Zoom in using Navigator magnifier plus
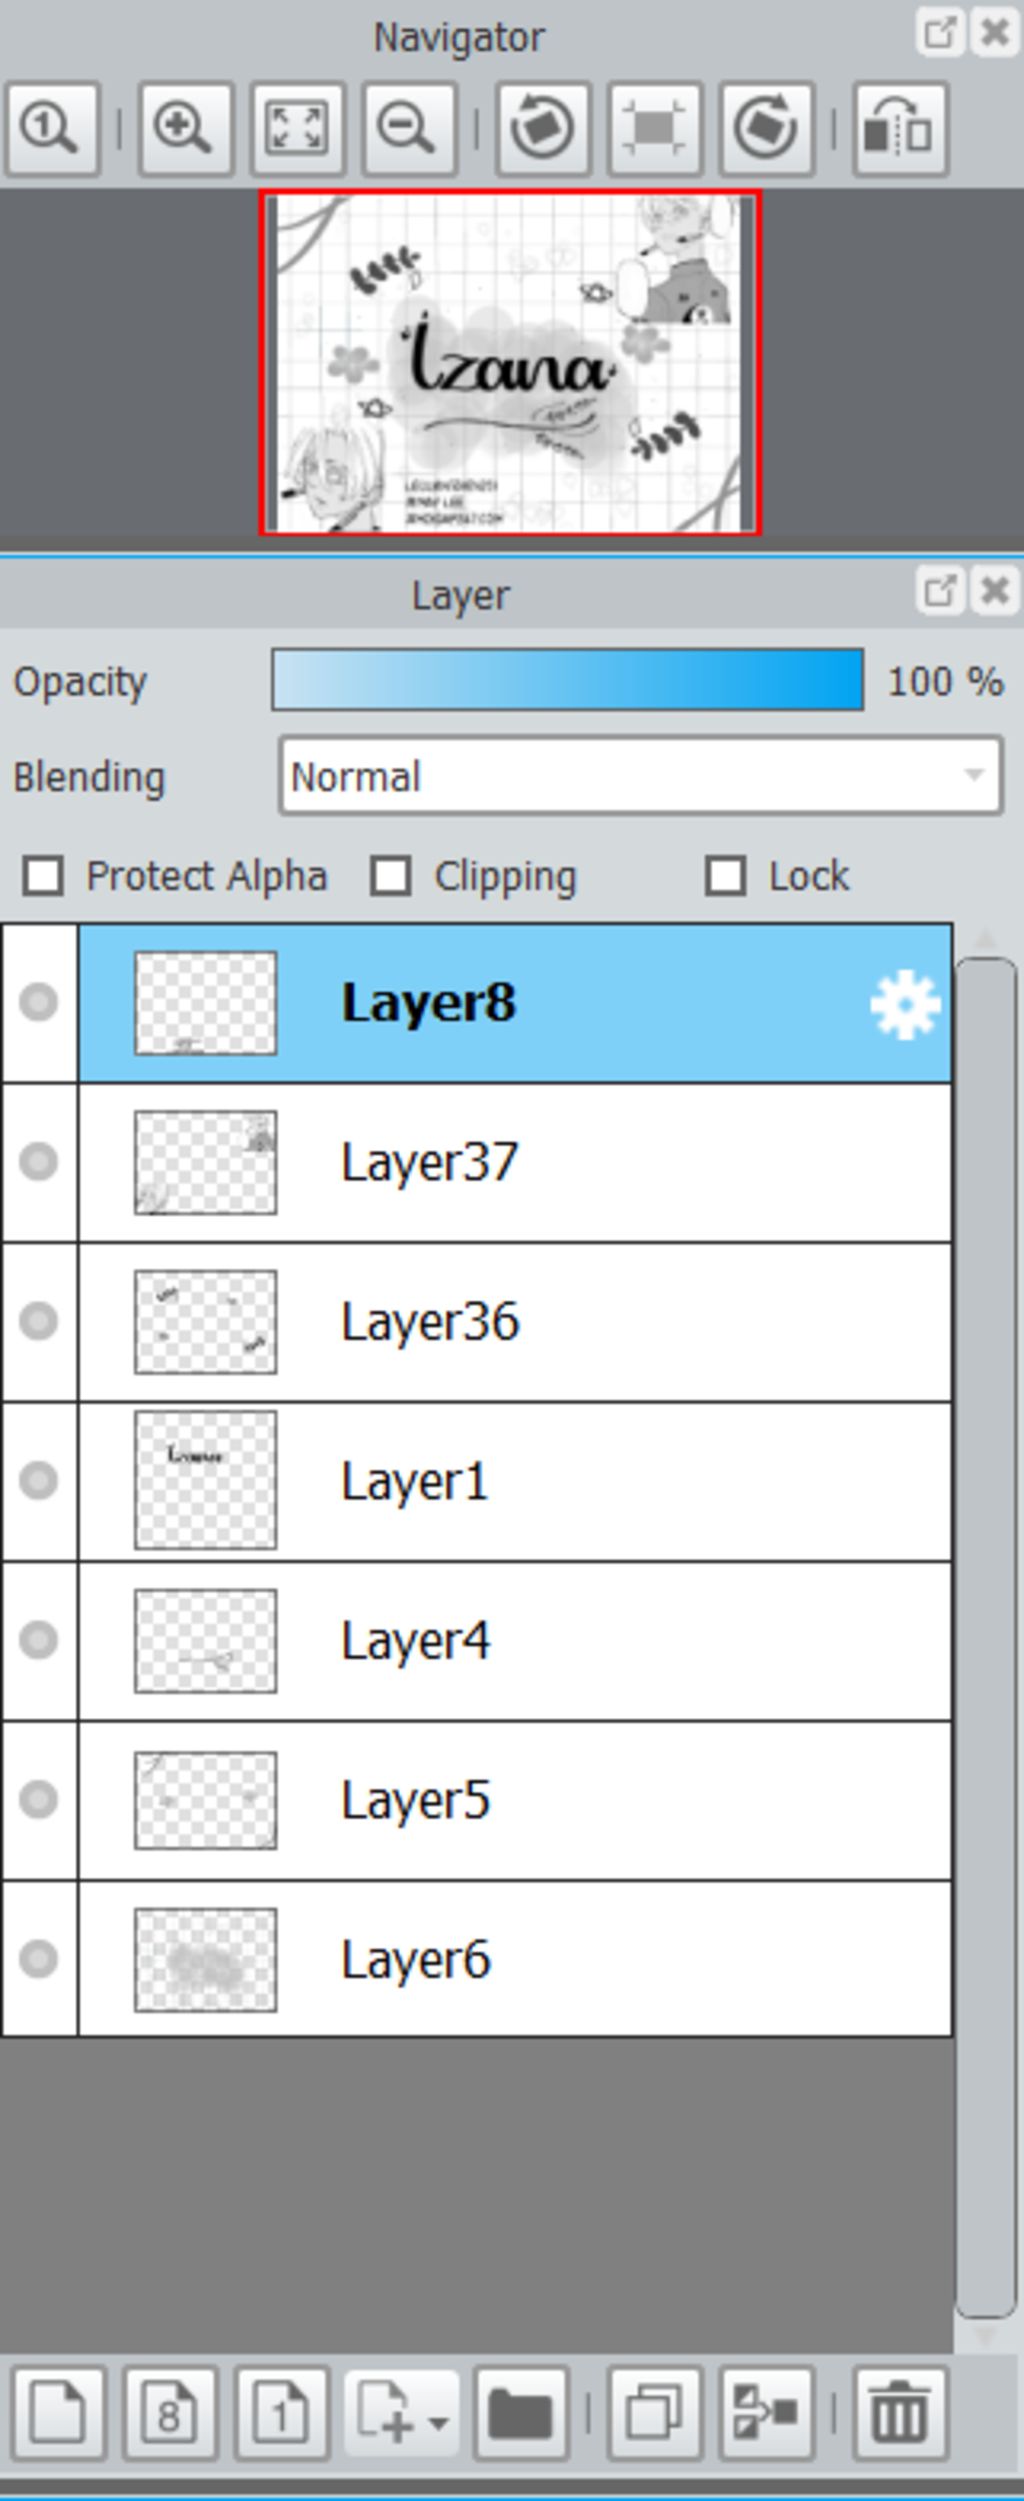 click(186, 130)
